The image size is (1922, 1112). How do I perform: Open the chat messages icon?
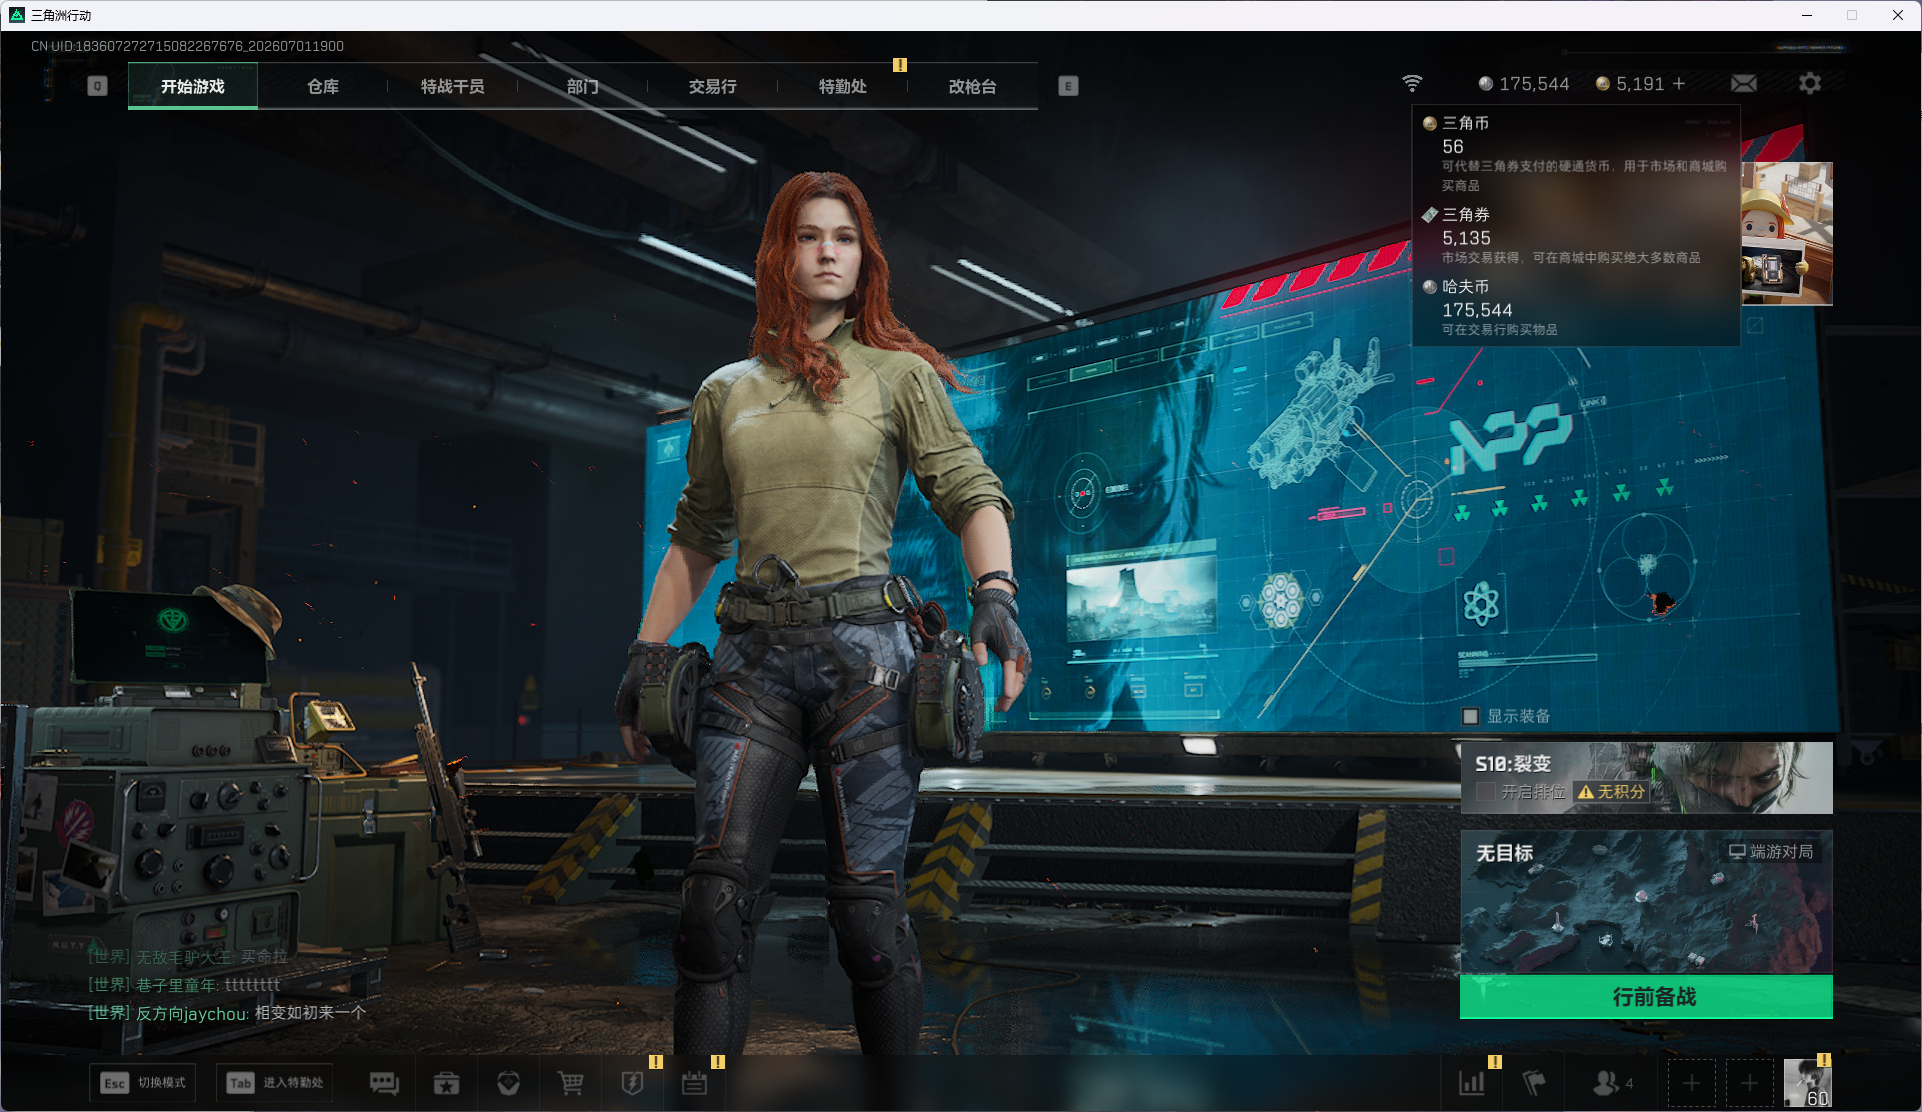pos(384,1083)
